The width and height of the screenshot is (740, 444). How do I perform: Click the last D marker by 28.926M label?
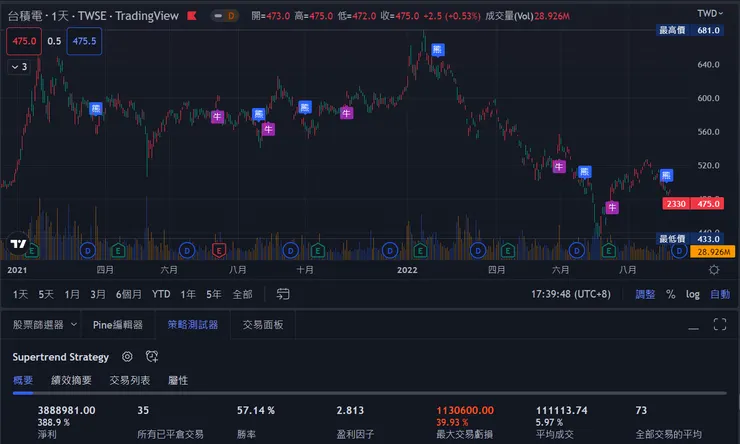679,251
